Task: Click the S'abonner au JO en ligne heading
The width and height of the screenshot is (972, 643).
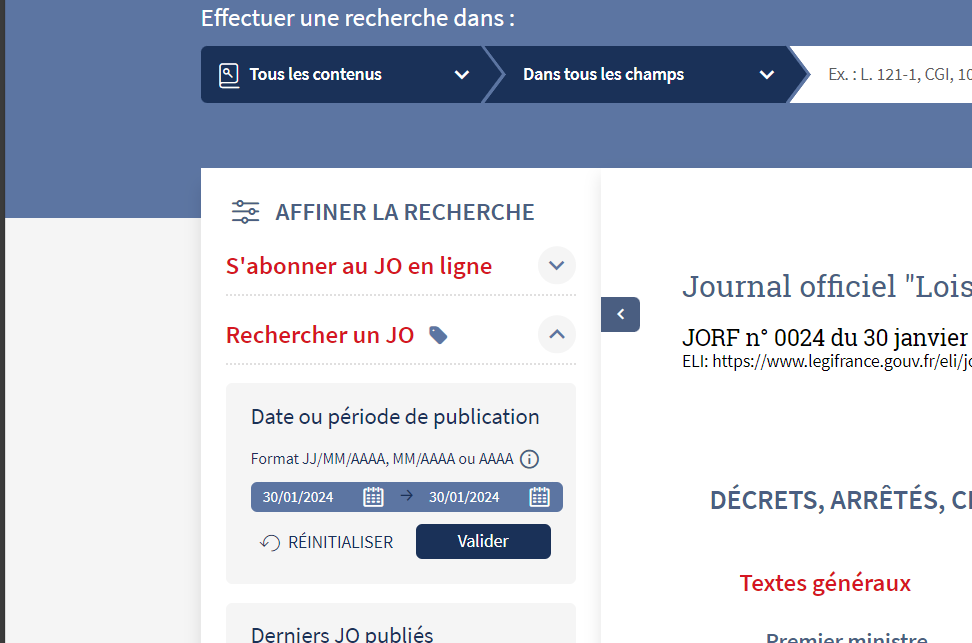Action: tap(359, 266)
